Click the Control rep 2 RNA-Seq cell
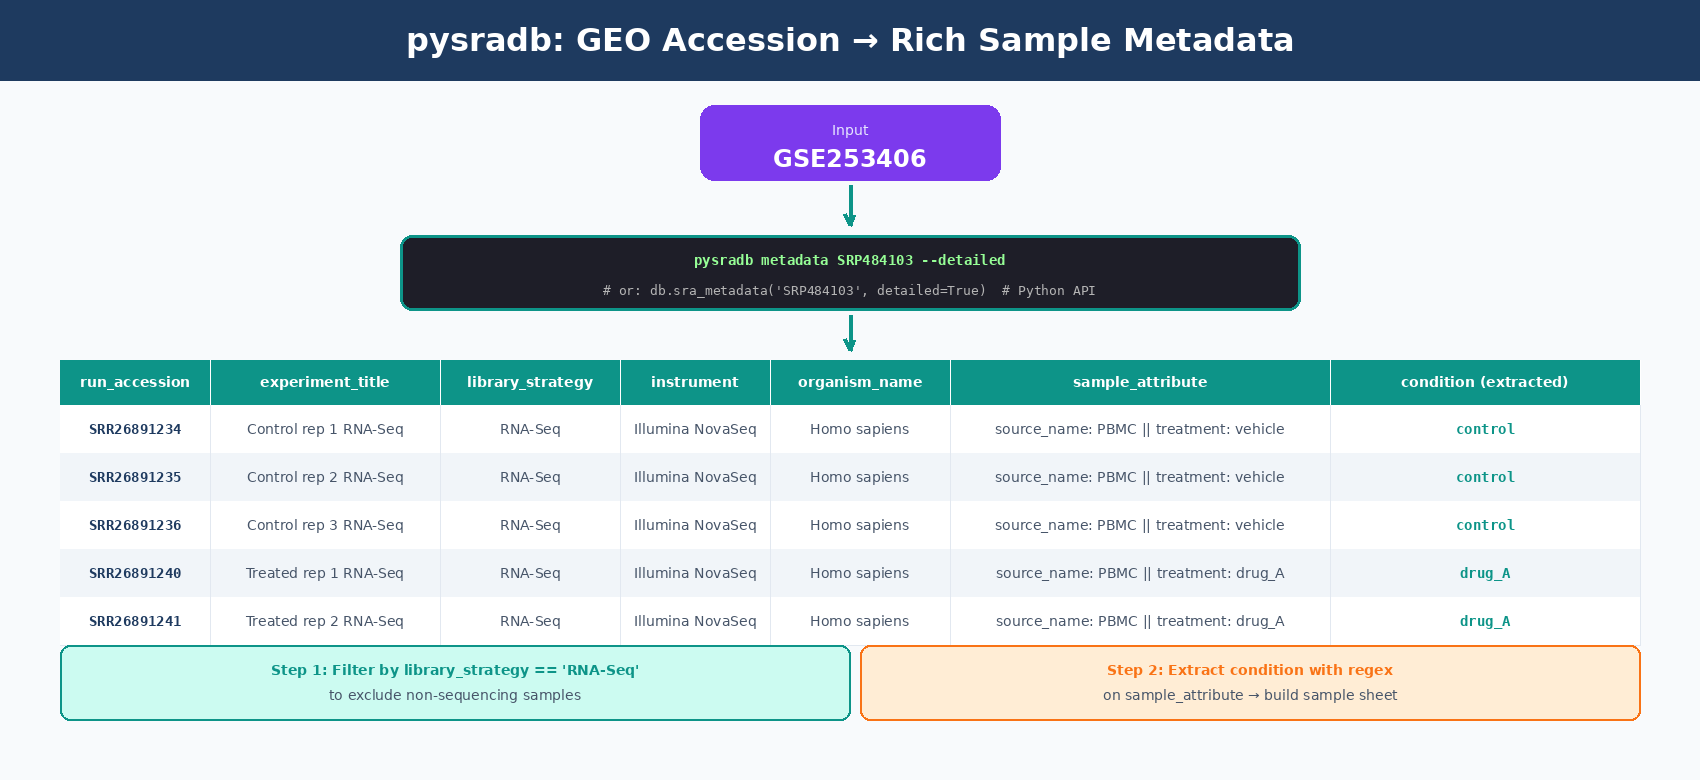Viewport: 1700px width, 780px height. click(x=325, y=477)
